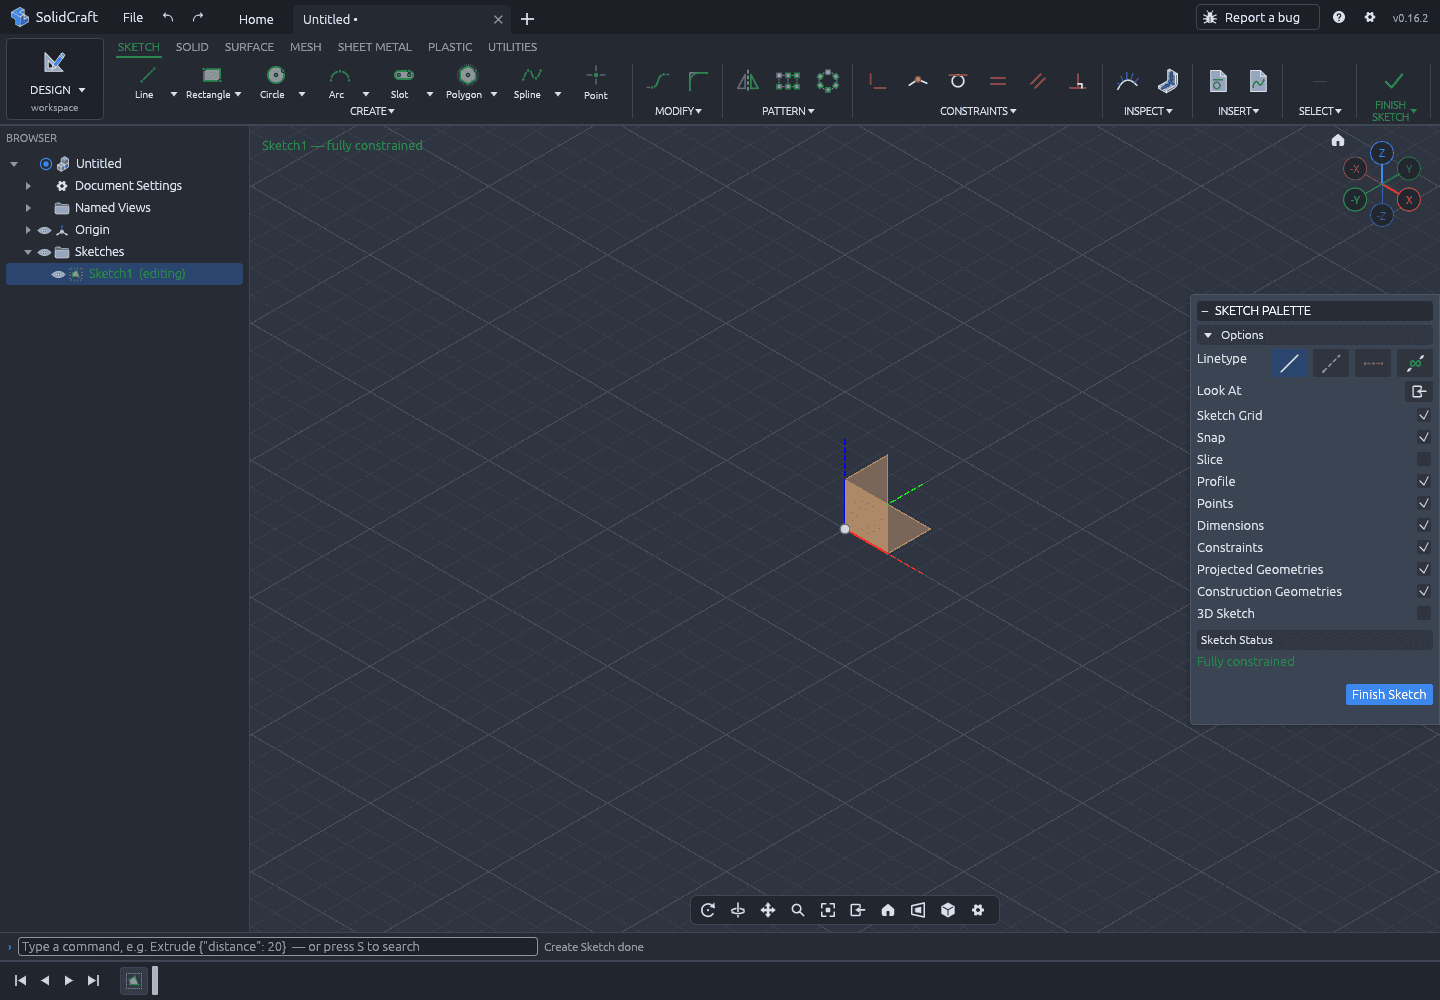This screenshot has width=1440, height=1000.
Task: Apply the Perpendicular constraint icon
Action: (1078, 81)
